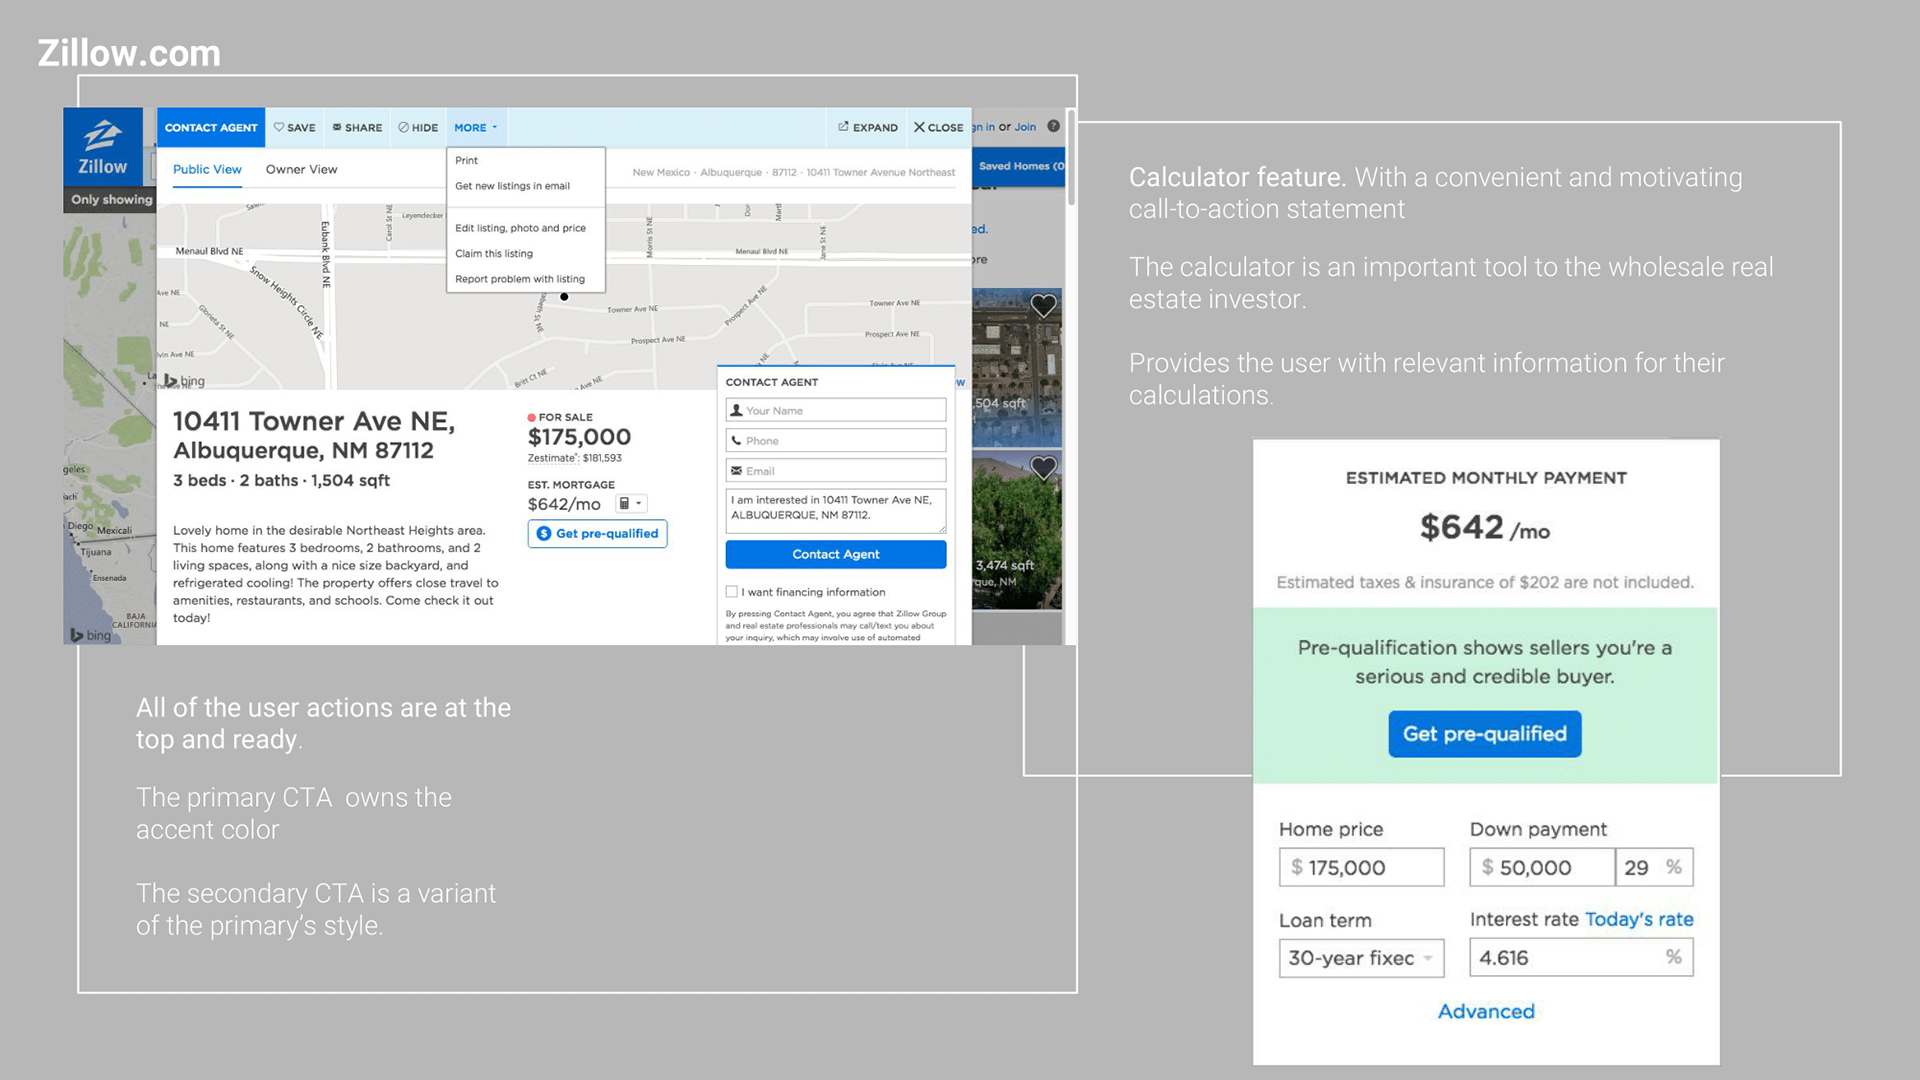Click the map location marker dot
Image resolution: width=1920 pixels, height=1080 pixels.
click(x=564, y=297)
